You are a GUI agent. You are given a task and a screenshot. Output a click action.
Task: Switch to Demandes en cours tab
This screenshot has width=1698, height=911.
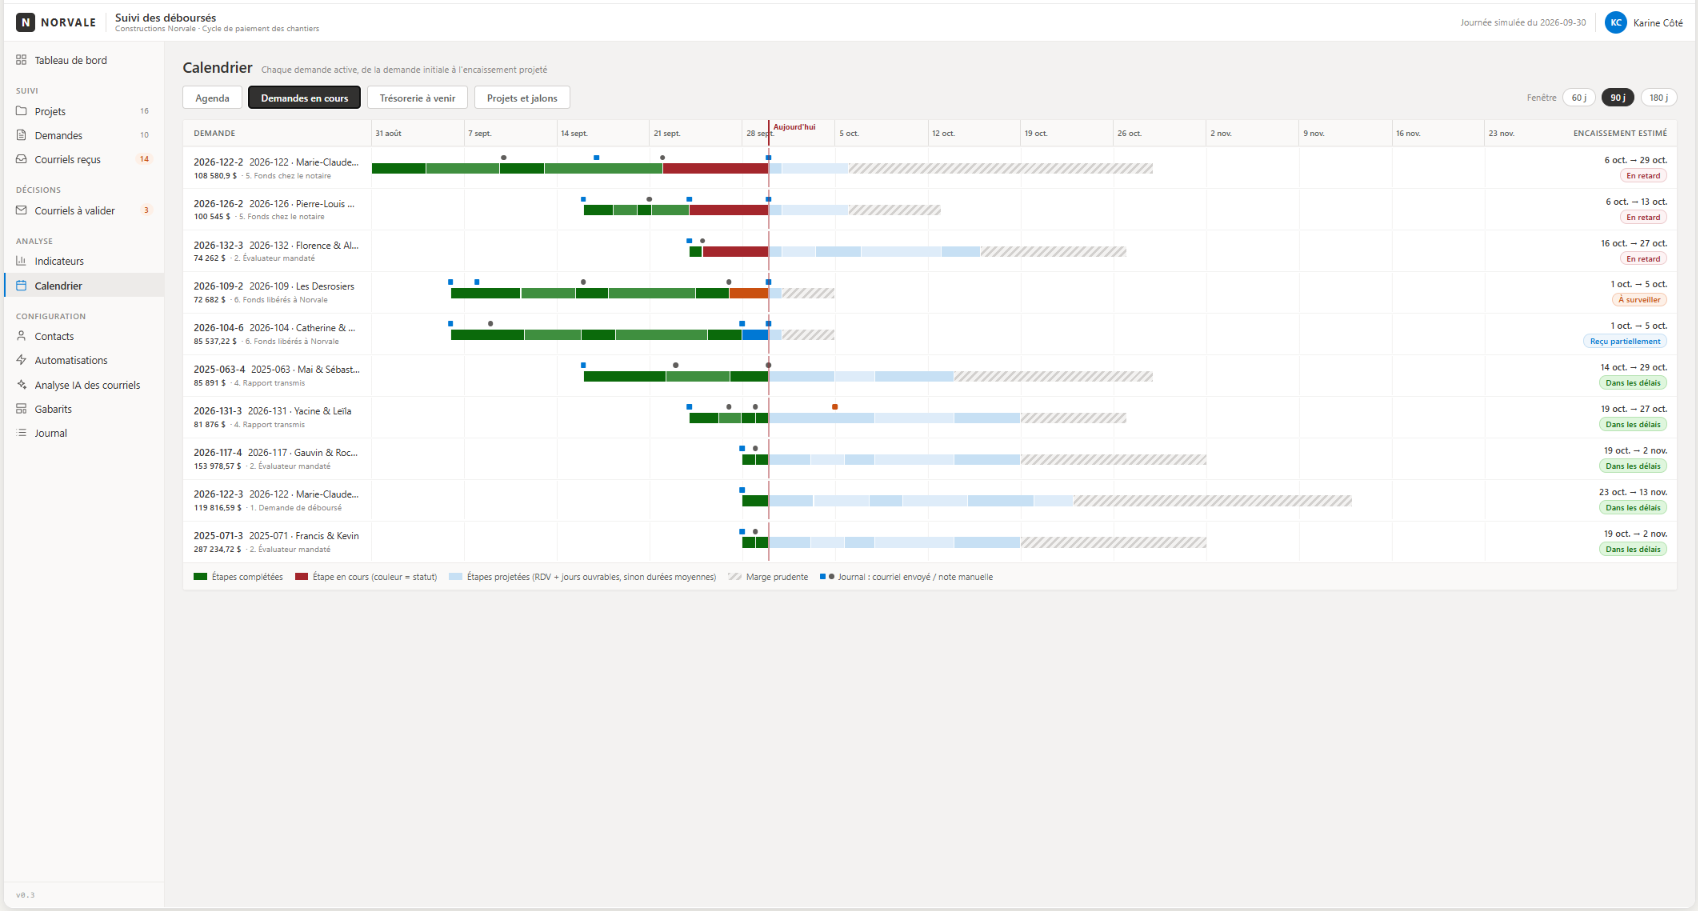(304, 98)
